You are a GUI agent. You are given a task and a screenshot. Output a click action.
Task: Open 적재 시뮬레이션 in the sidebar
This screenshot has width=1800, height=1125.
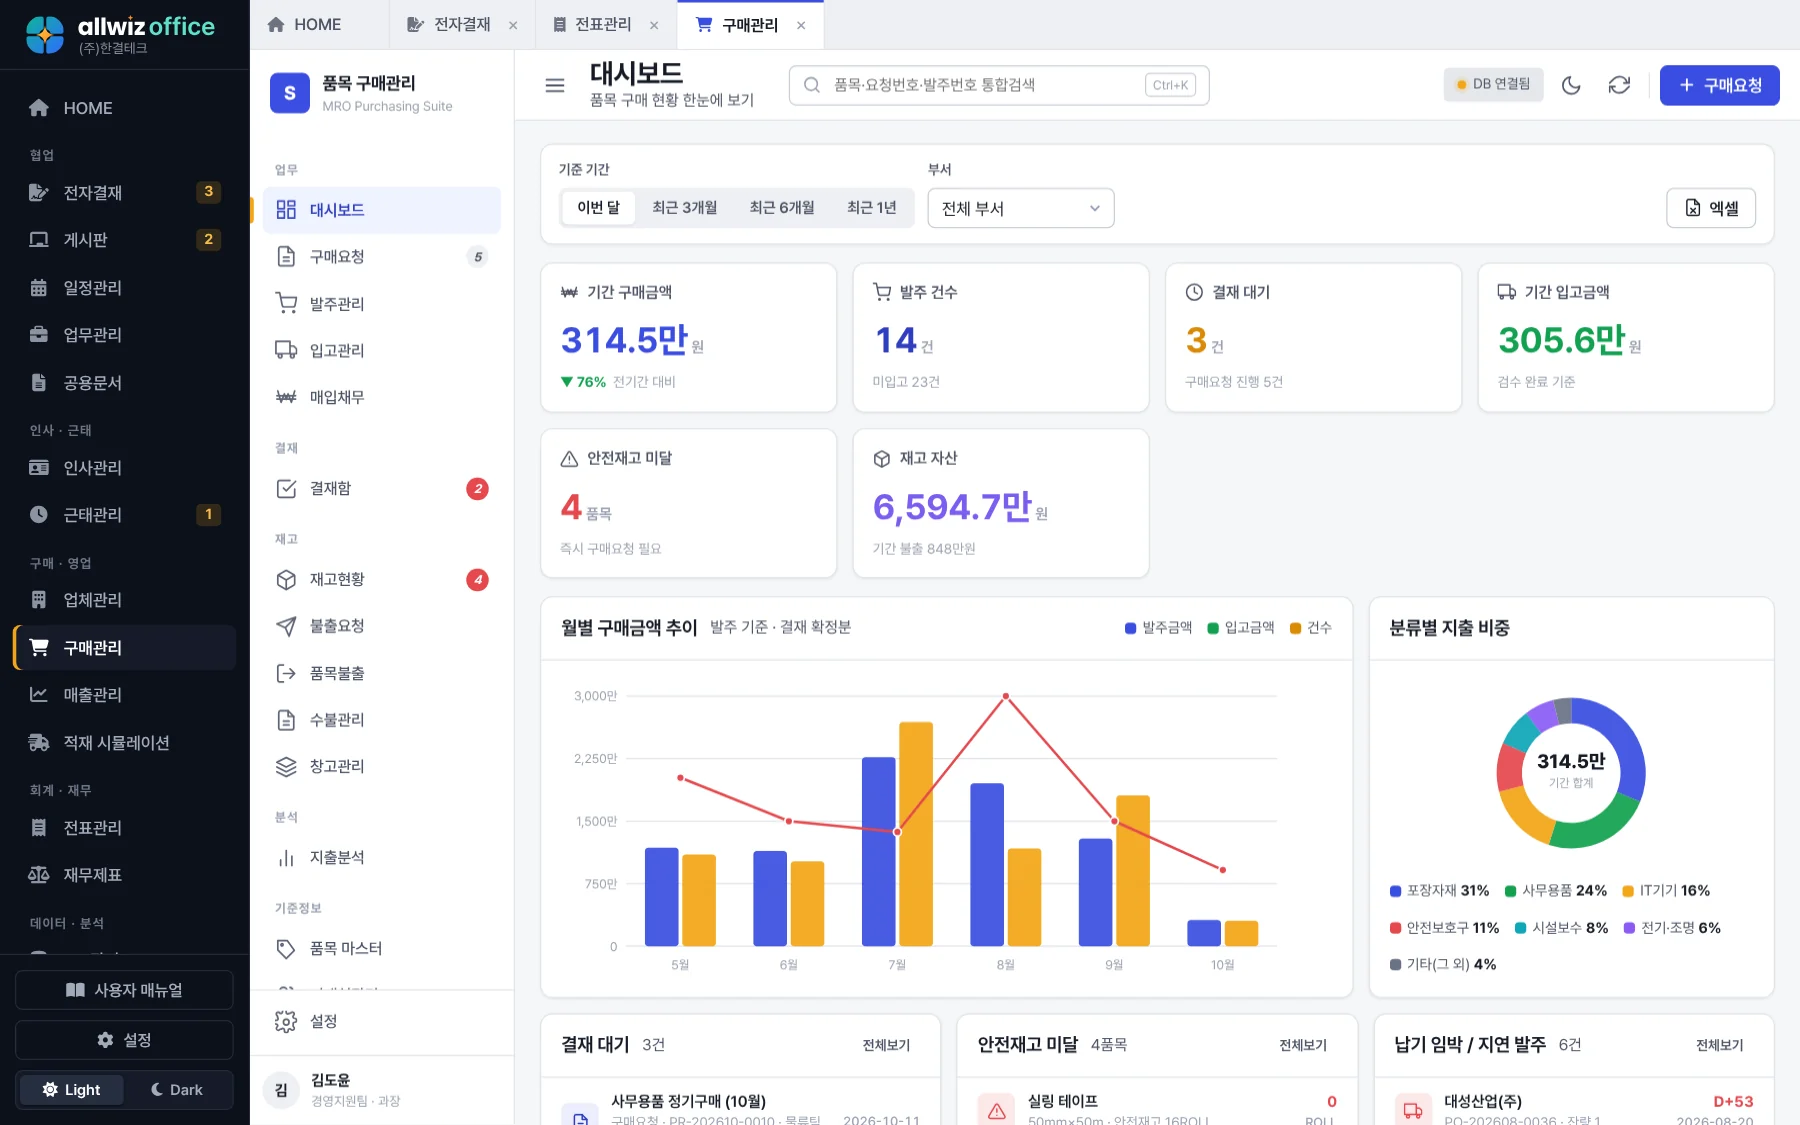pos(125,742)
